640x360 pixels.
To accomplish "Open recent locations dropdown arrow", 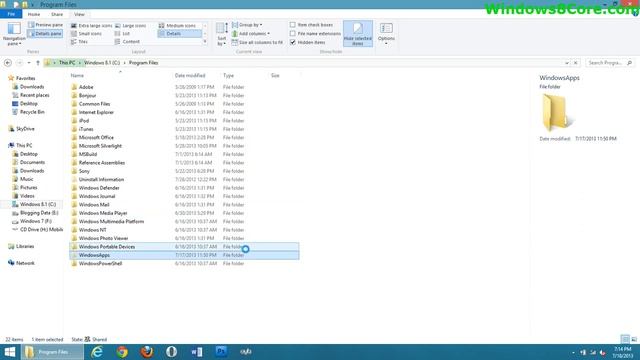I will [29, 63].
